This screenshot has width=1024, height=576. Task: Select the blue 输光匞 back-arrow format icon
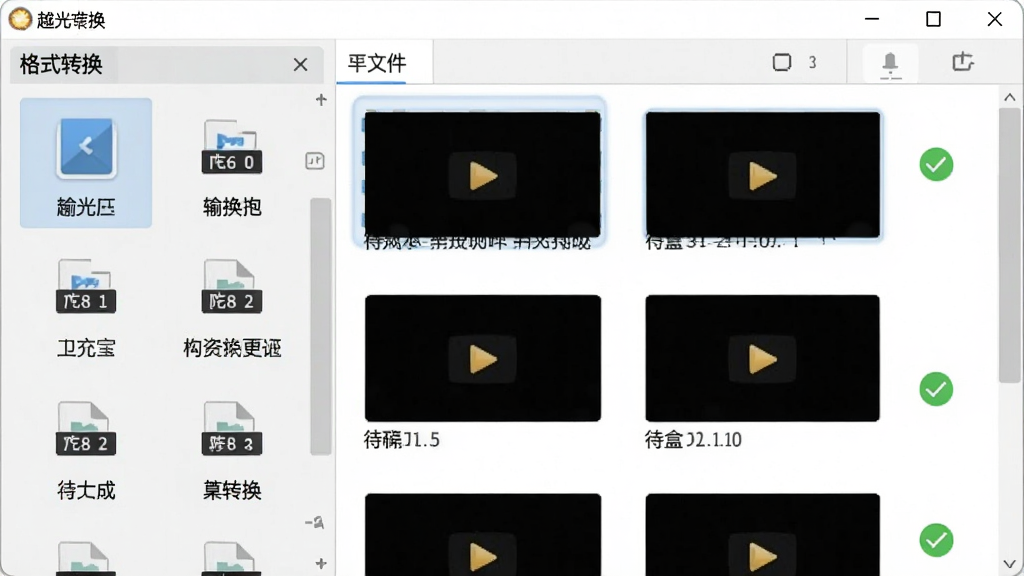click(86, 149)
